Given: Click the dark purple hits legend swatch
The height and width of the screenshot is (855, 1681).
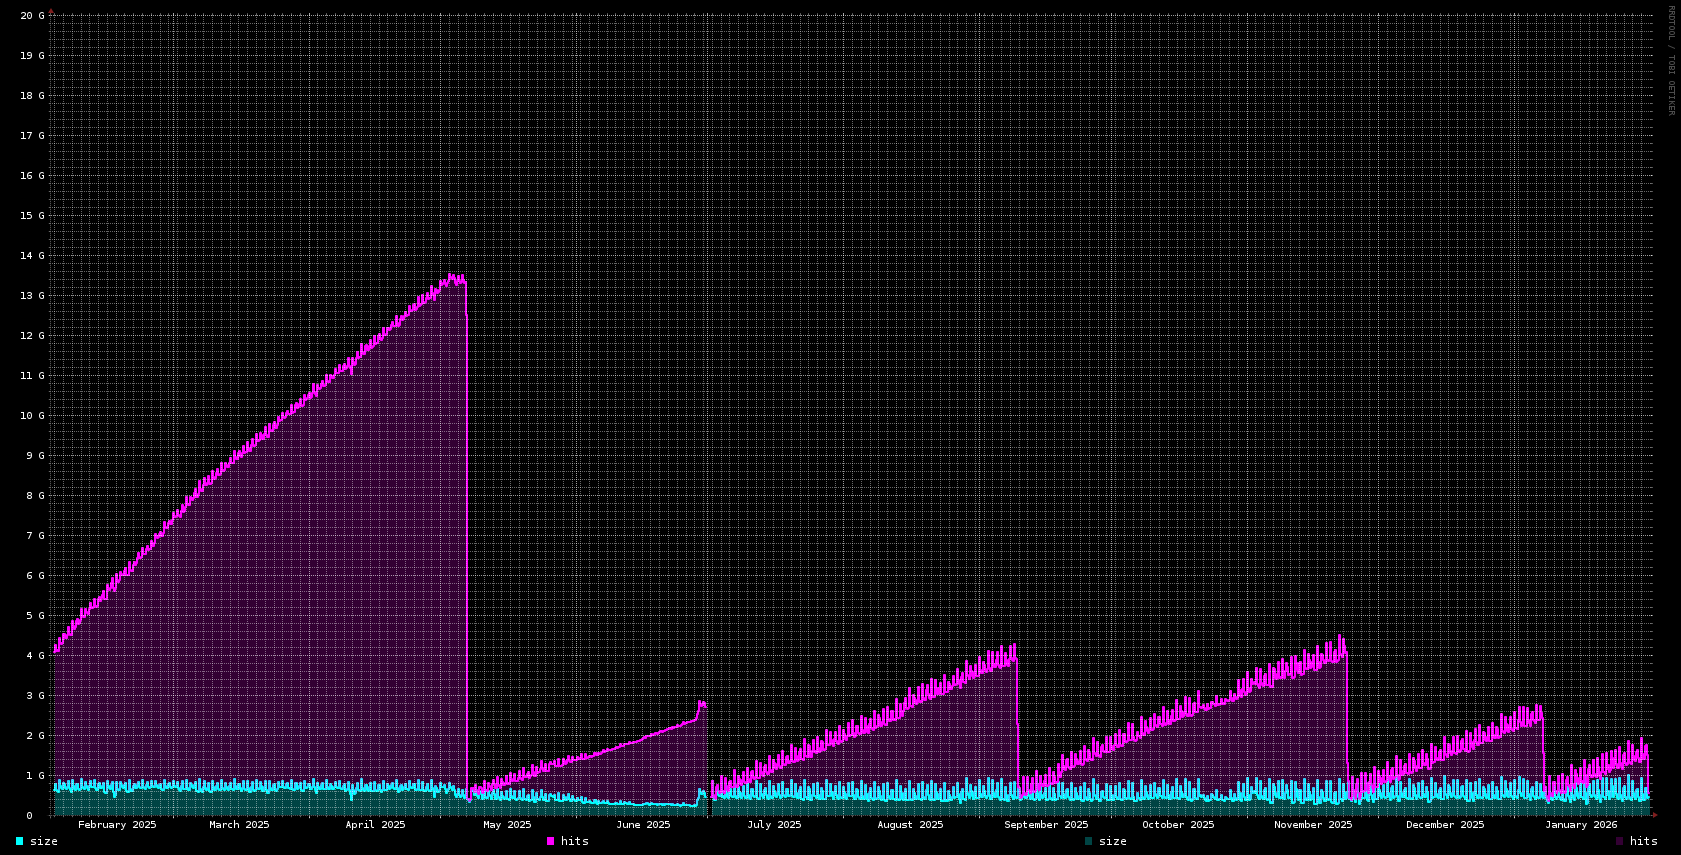Looking at the screenshot, I should tap(1619, 841).
